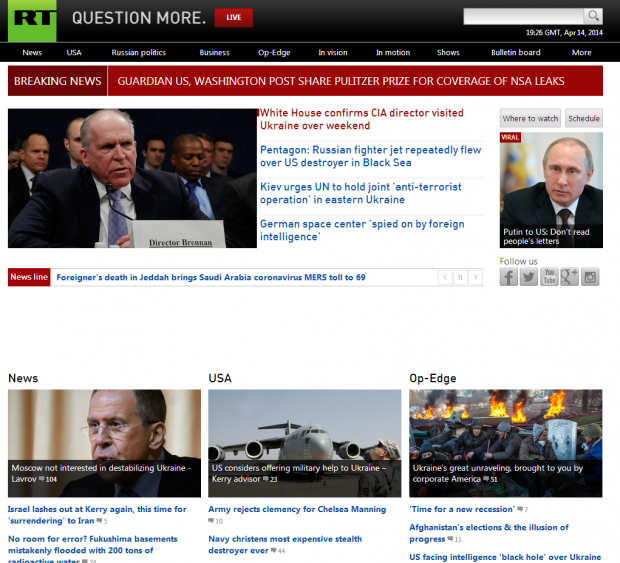Viewport: 620px width, 563px height.
Task: Open Israel lashes out at Kerry article
Action: click(97, 515)
